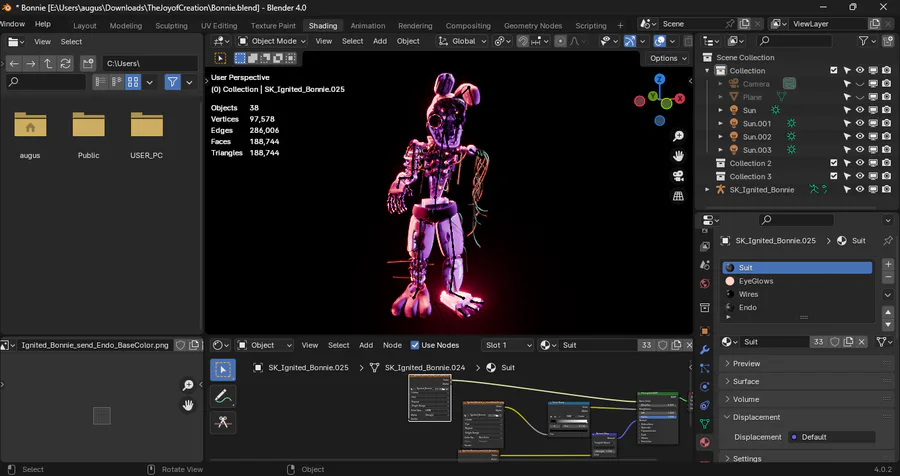This screenshot has height=476, width=900.
Task: Disable Sun.002 render camera icon
Action: 886,137
